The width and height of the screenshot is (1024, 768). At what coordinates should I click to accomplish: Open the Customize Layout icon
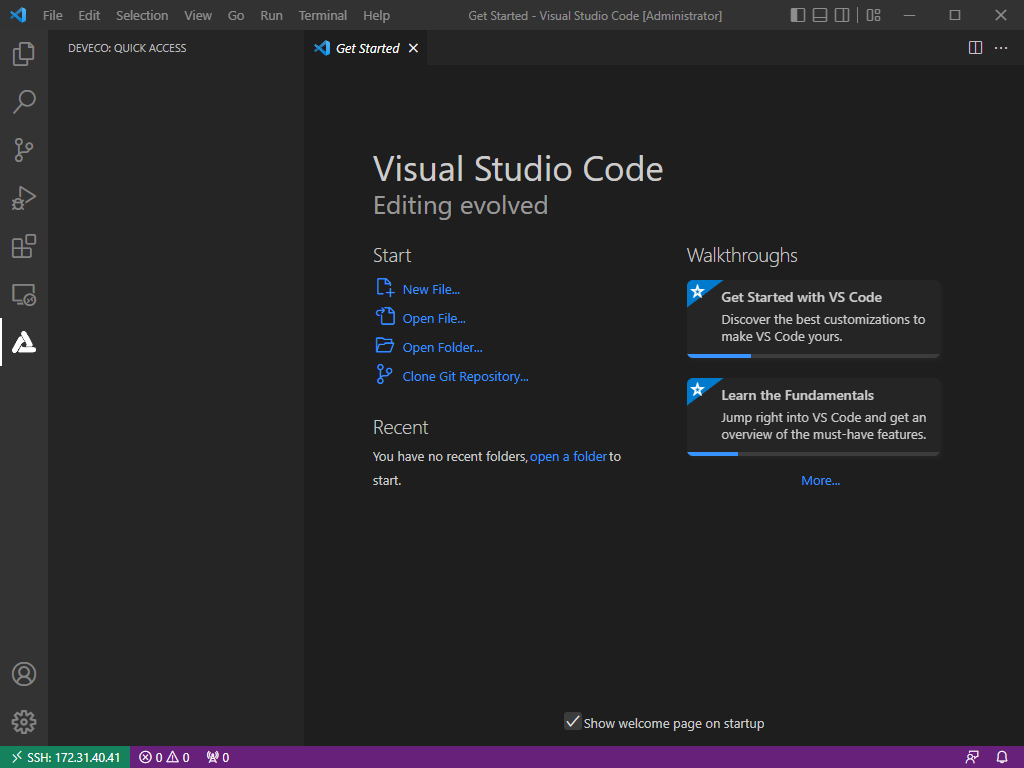(x=874, y=15)
